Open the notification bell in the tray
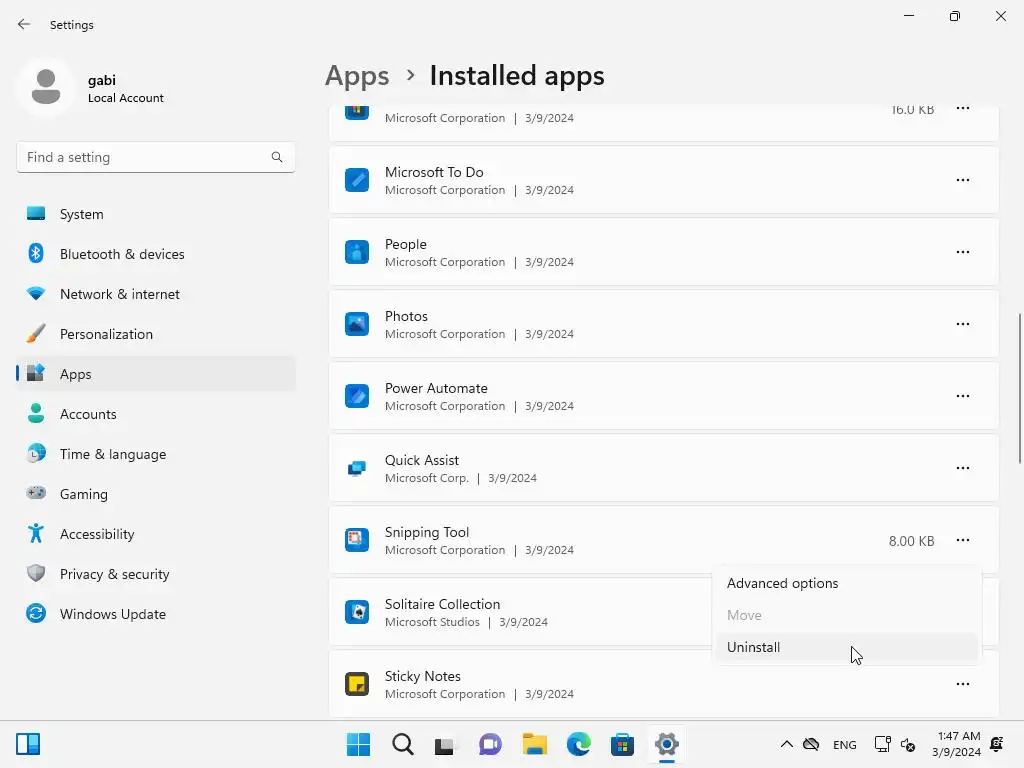 pyautogui.click(x=997, y=744)
